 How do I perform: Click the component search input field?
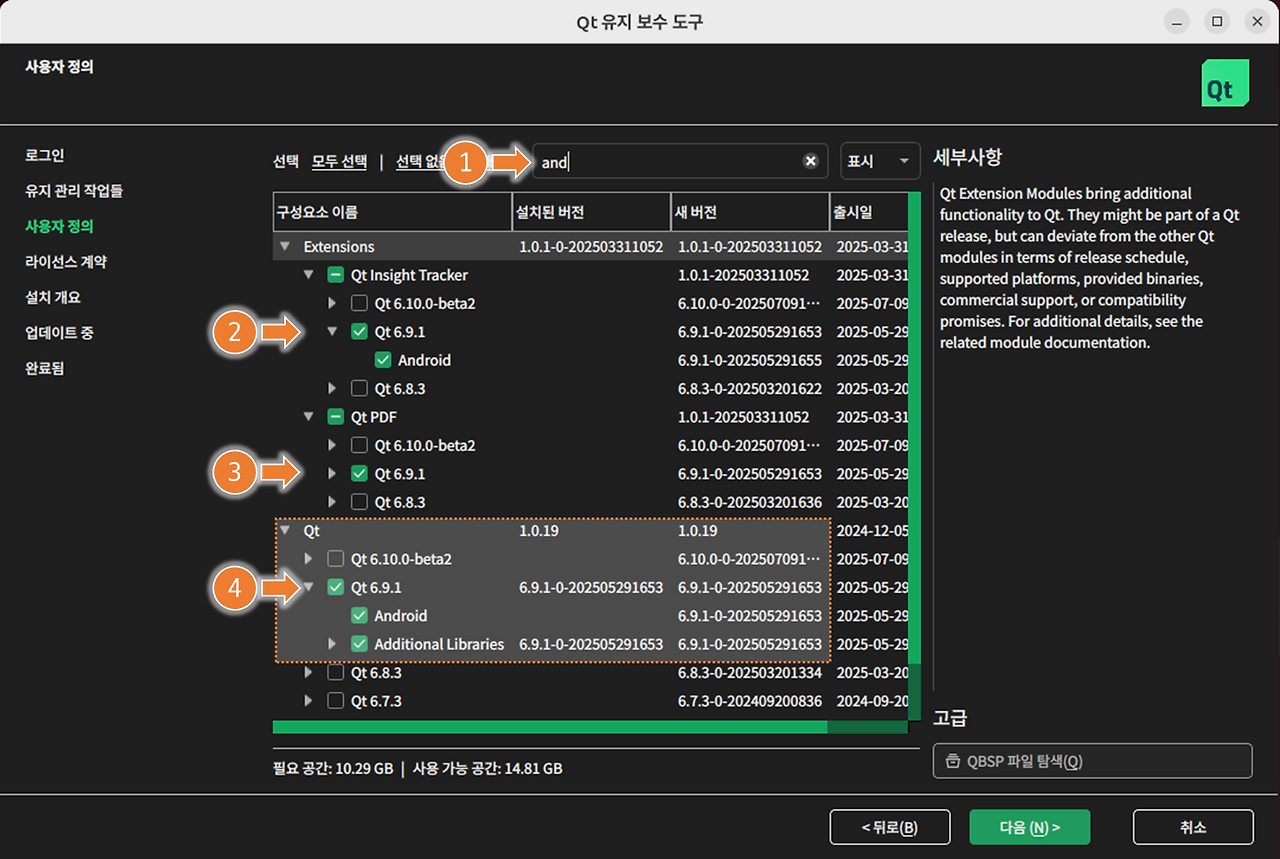680,161
